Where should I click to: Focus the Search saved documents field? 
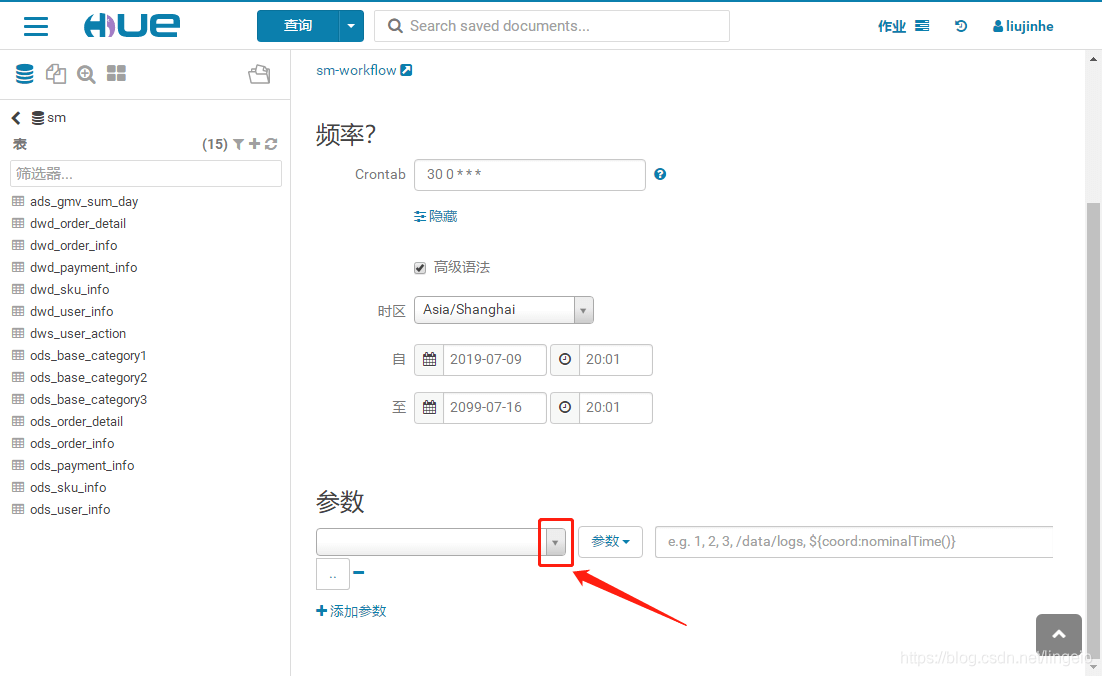click(x=552, y=26)
